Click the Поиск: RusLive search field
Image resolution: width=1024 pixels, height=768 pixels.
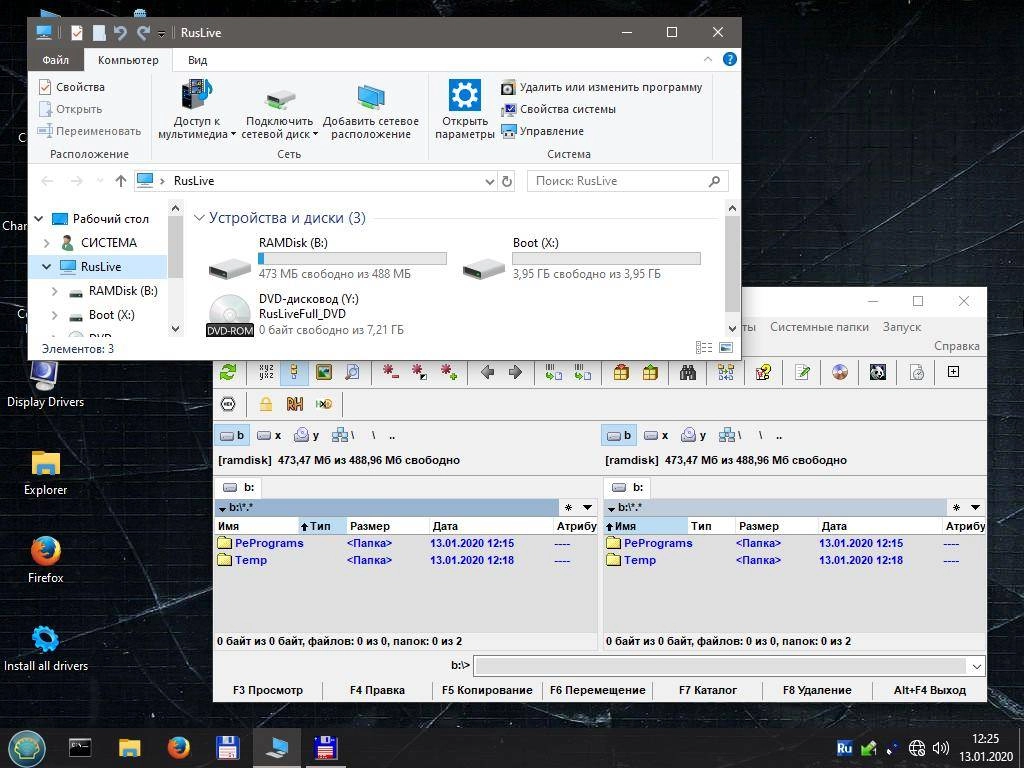point(627,181)
